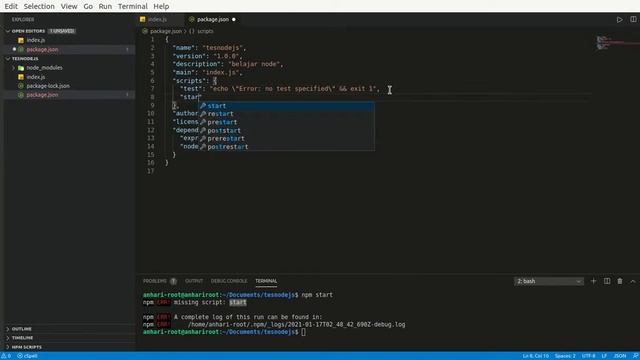The image size is (640, 360).
Task: Click the index.js JS file icon in Open Editors
Action: click(21, 40)
